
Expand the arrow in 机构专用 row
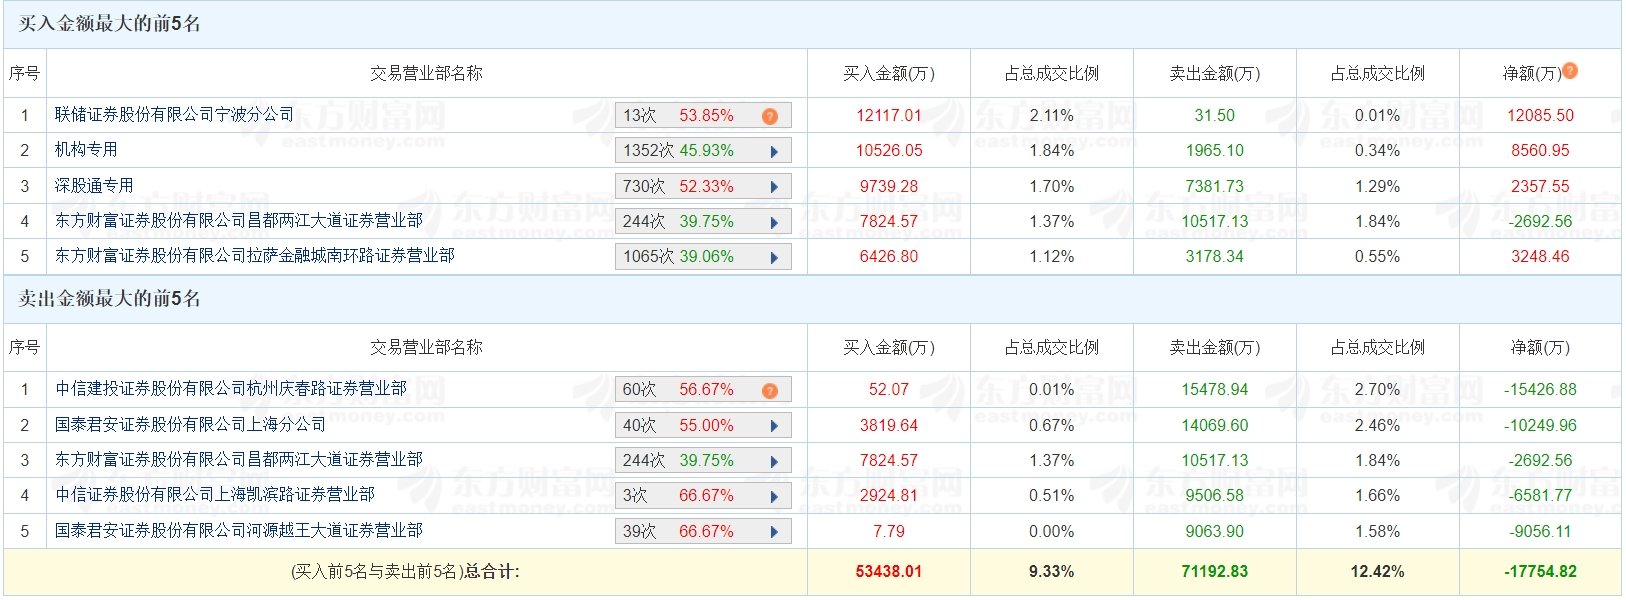(x=774, y=151)
